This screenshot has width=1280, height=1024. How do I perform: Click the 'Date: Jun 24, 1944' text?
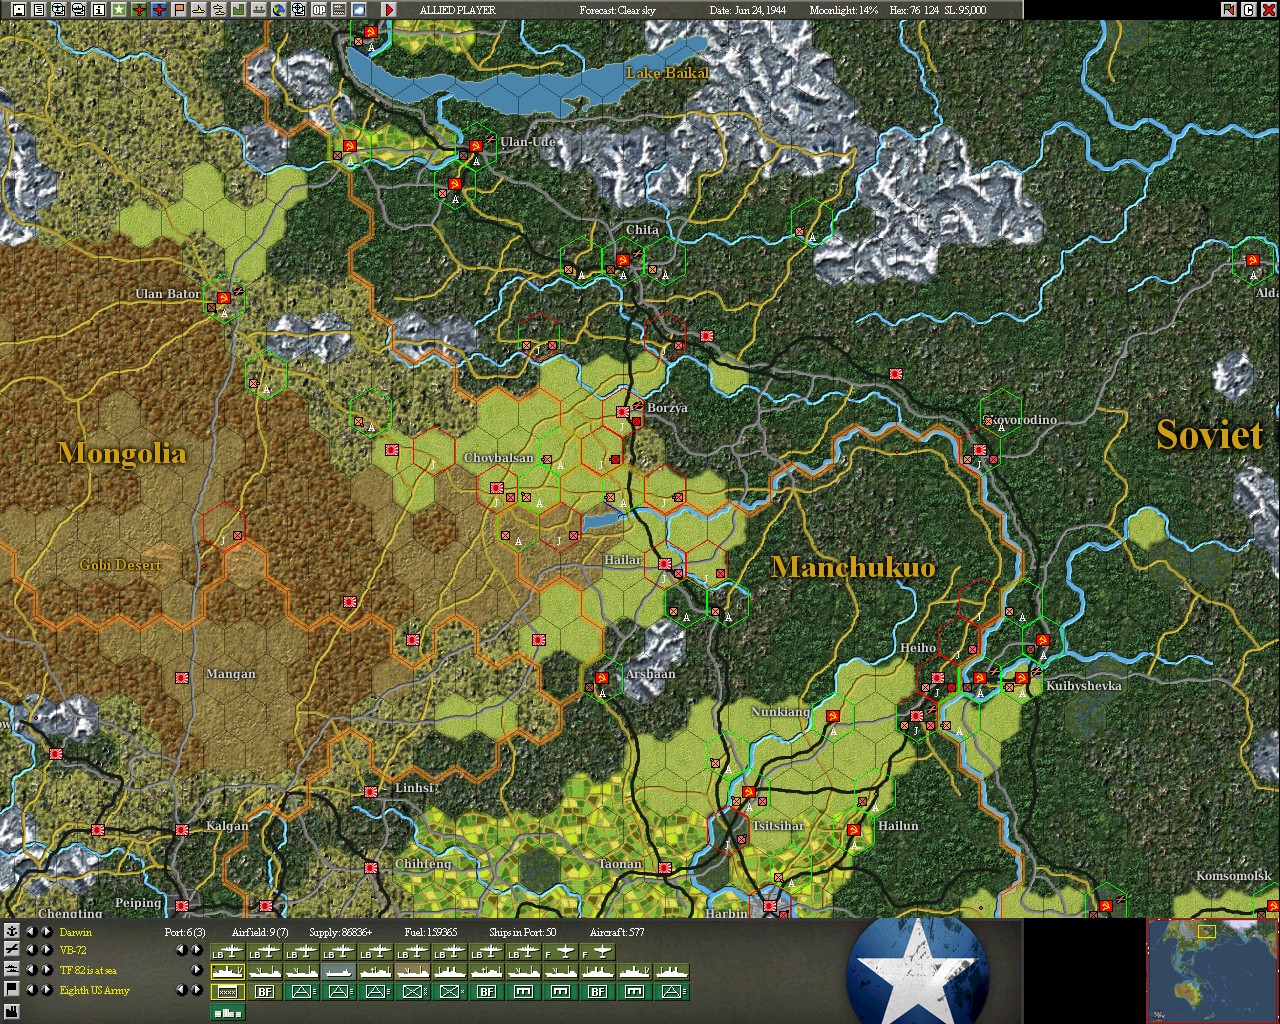pos(748,10)
